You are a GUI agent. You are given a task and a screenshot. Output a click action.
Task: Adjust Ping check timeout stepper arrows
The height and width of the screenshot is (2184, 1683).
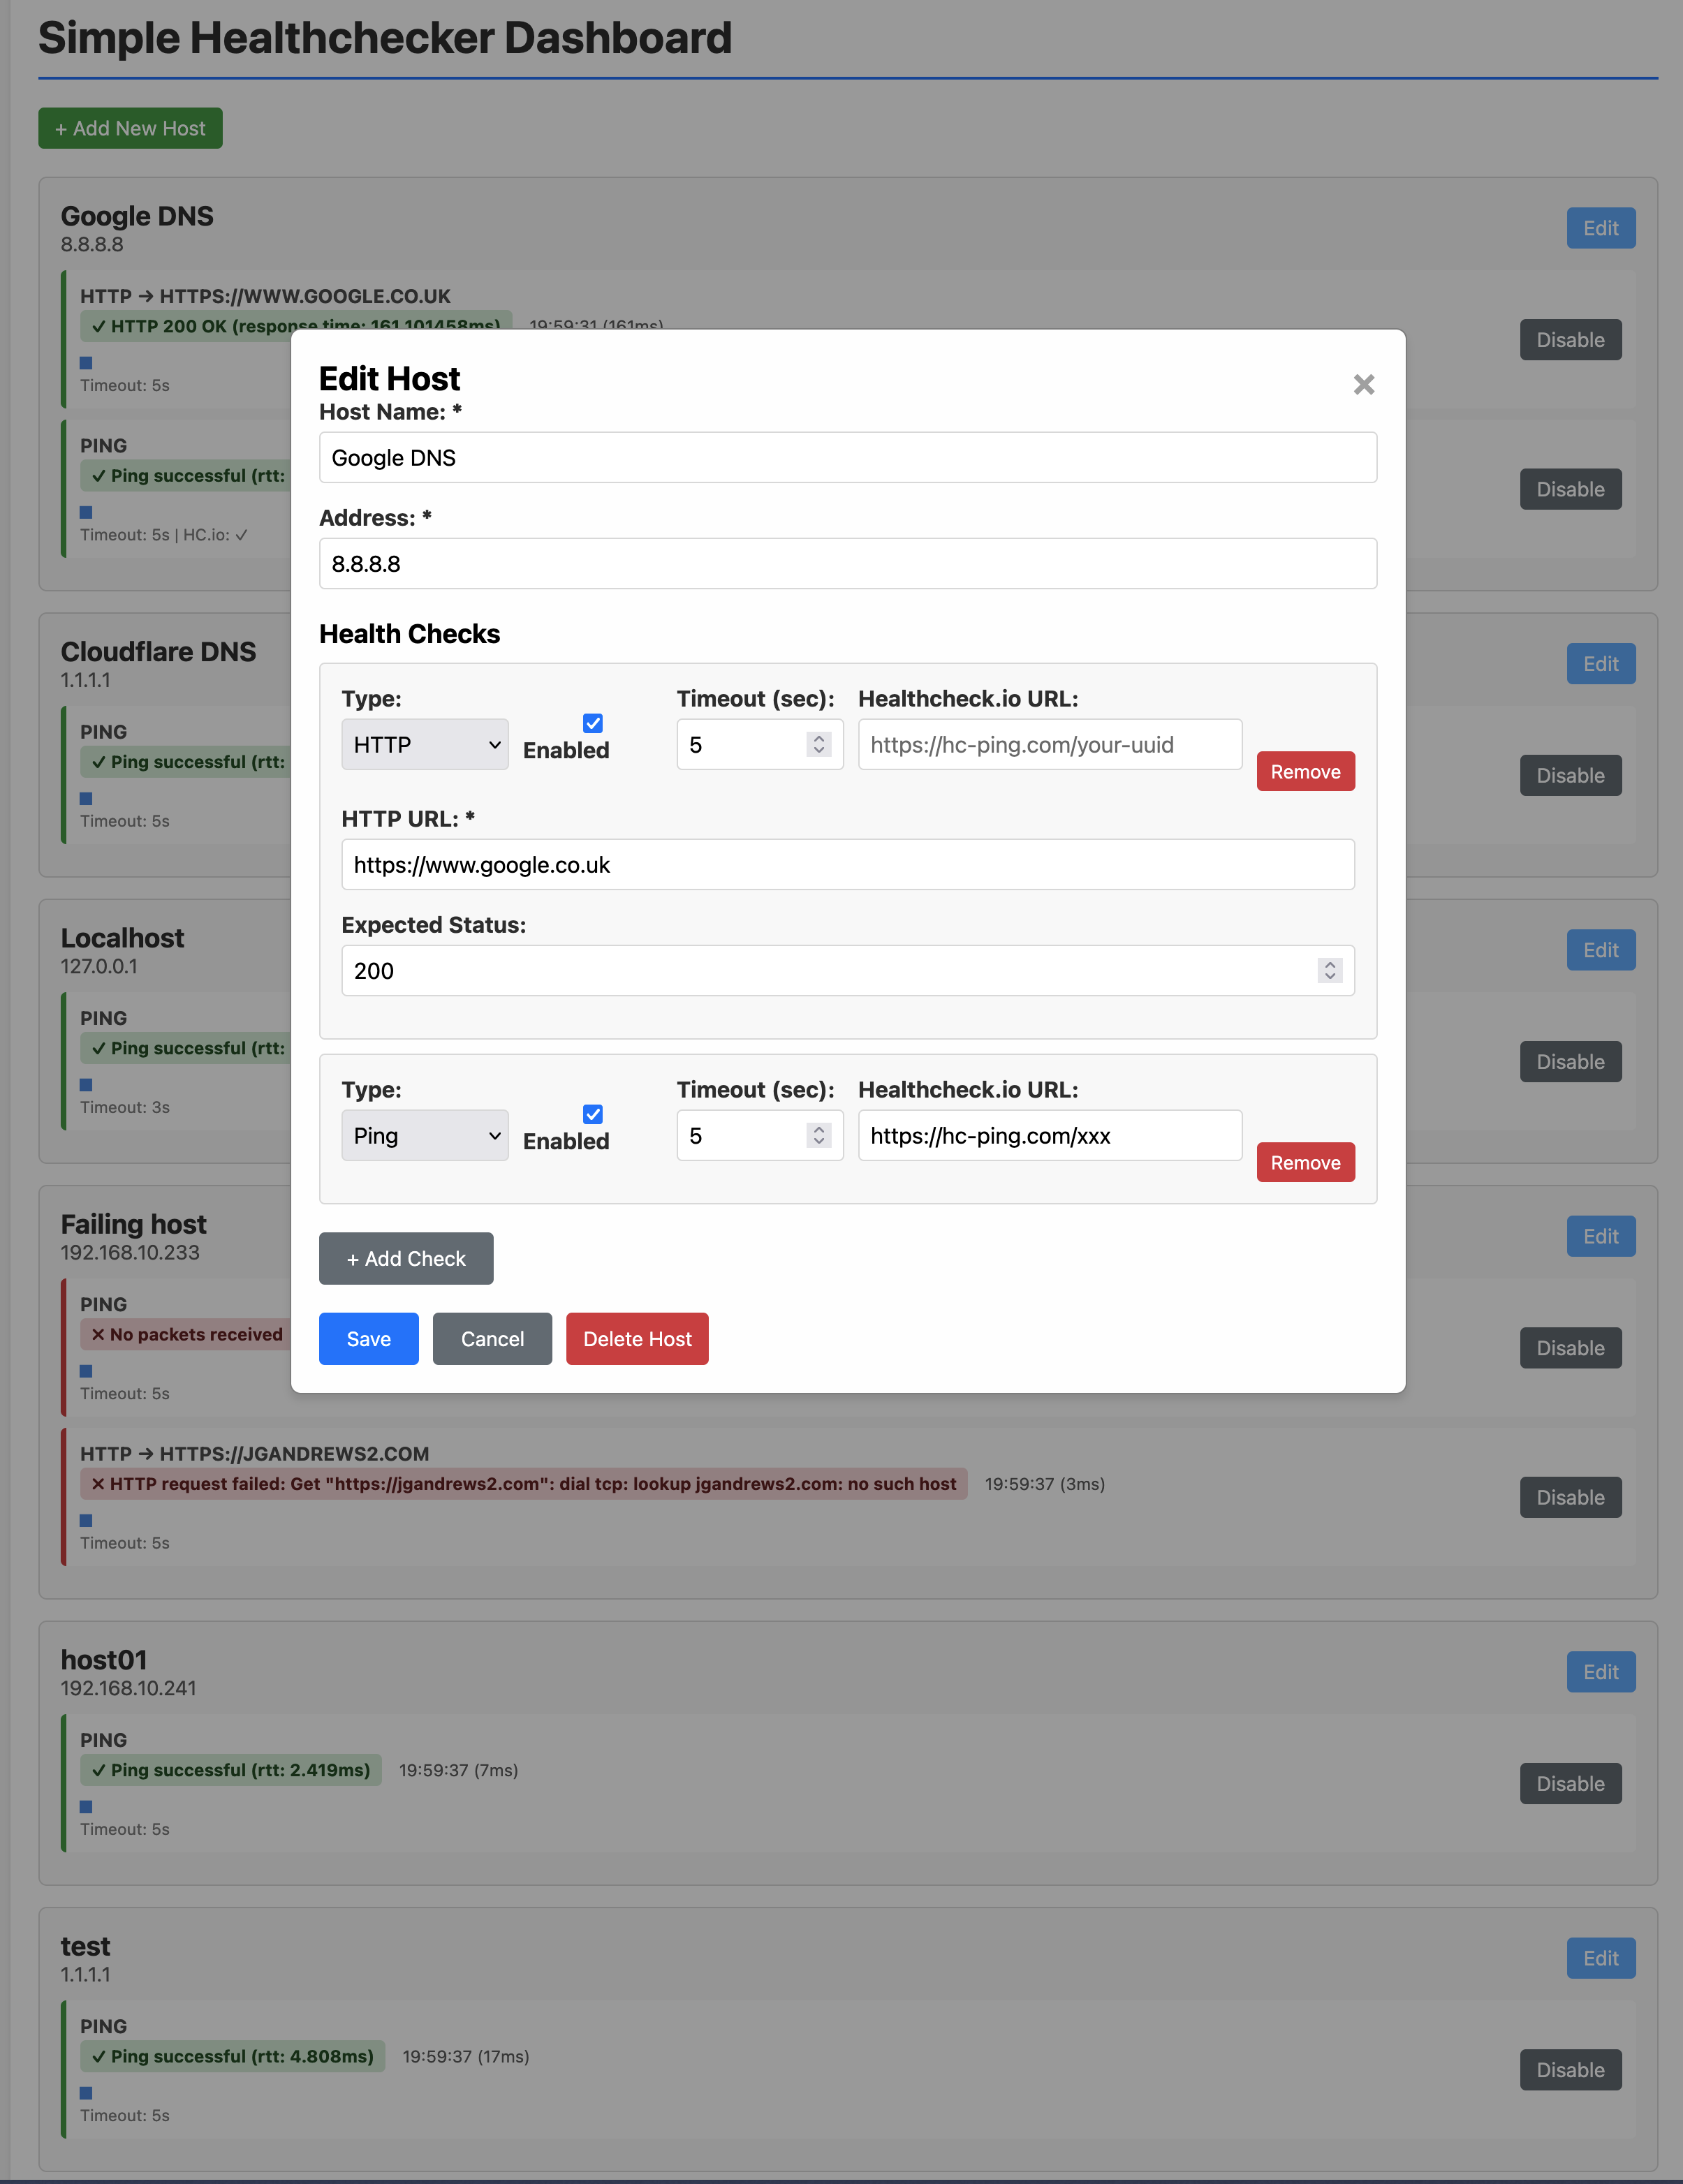pyautogui.click(x=819, y=1136)
